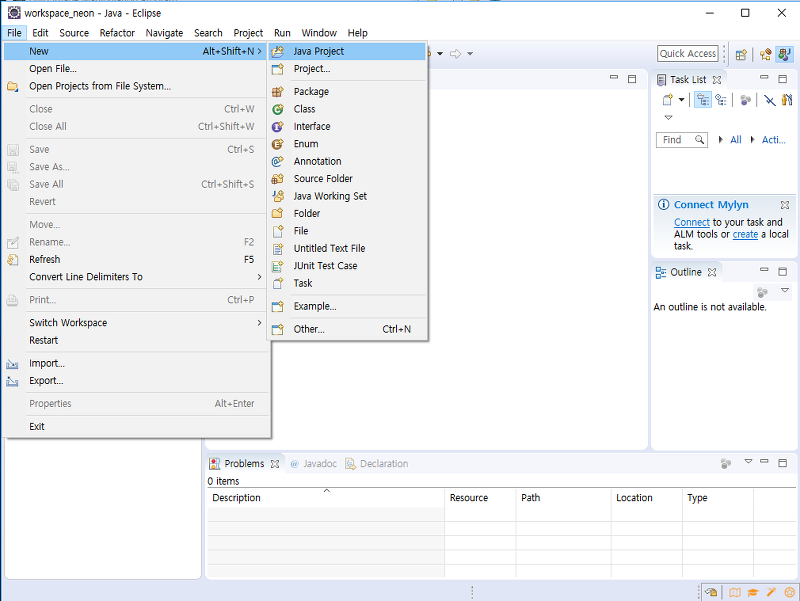Viewport: 800px width, 601px height.
Task: Sort by the Description column header
Action: coord(326,498)
